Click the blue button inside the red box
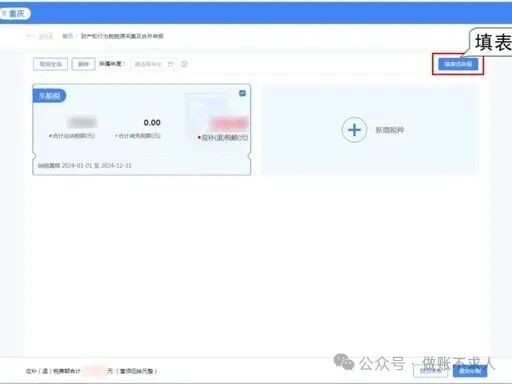Screen dimensions: 512x384 458,64
